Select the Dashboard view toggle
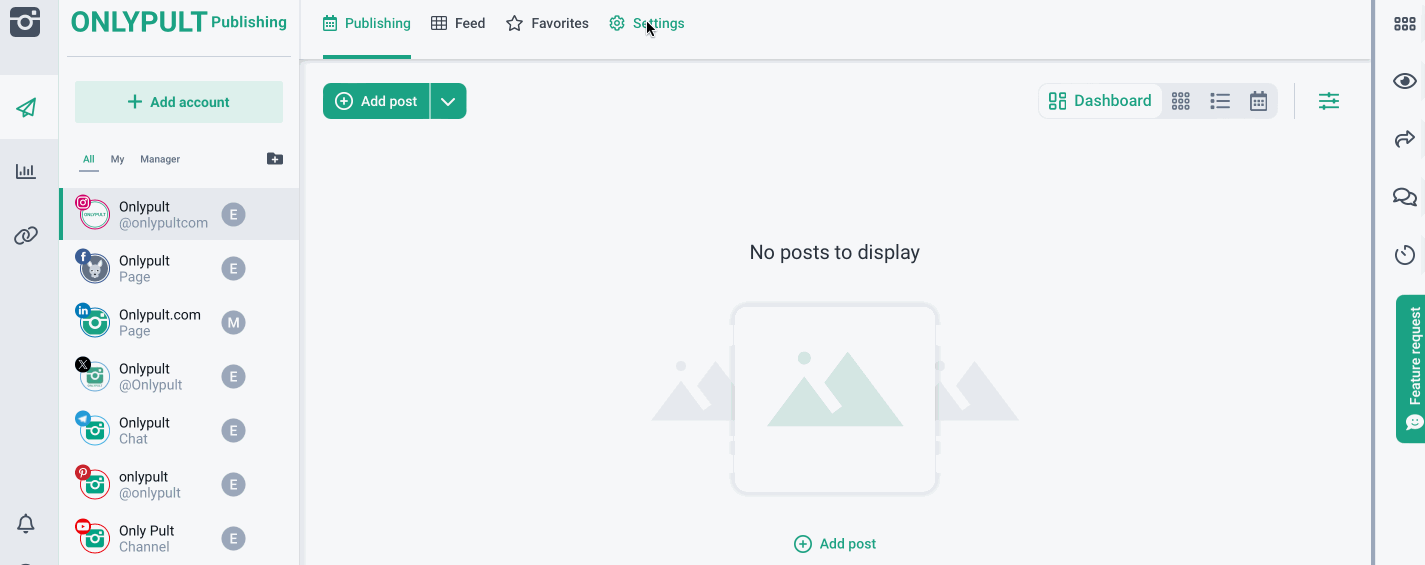This screenshot has height=565, width=1425. pyautogui.click(x=1100, y=101)
